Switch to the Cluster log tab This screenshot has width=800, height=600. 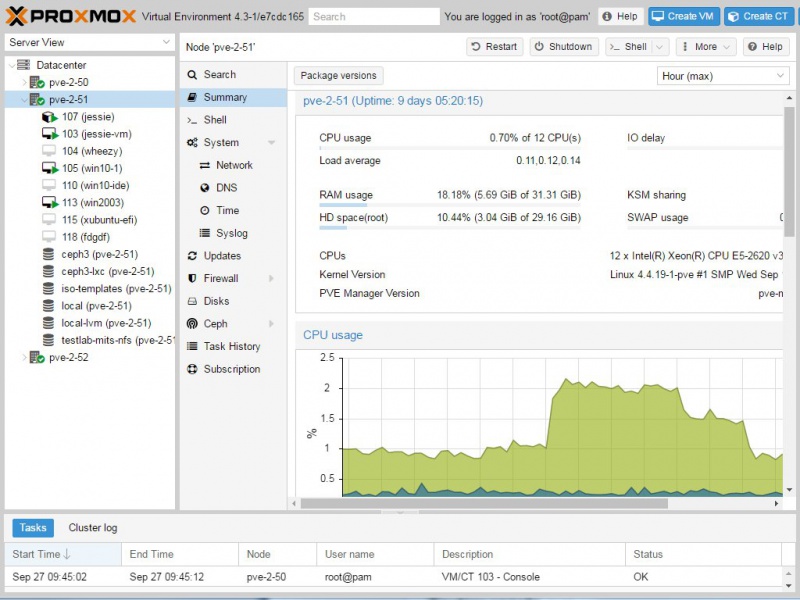tap(92, 528)
